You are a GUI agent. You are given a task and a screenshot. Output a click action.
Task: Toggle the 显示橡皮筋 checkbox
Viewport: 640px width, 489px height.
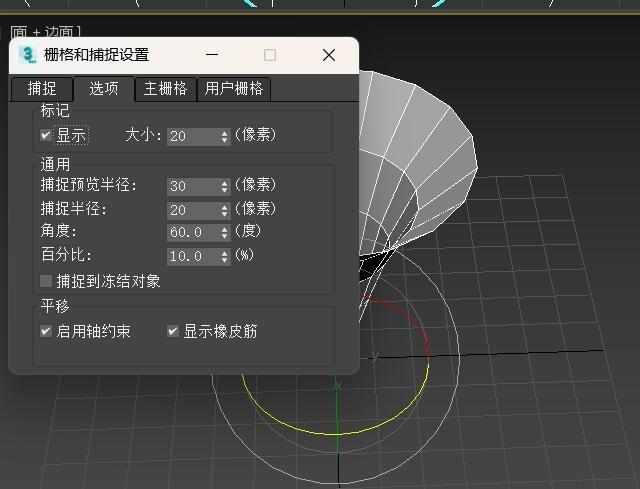173,331
